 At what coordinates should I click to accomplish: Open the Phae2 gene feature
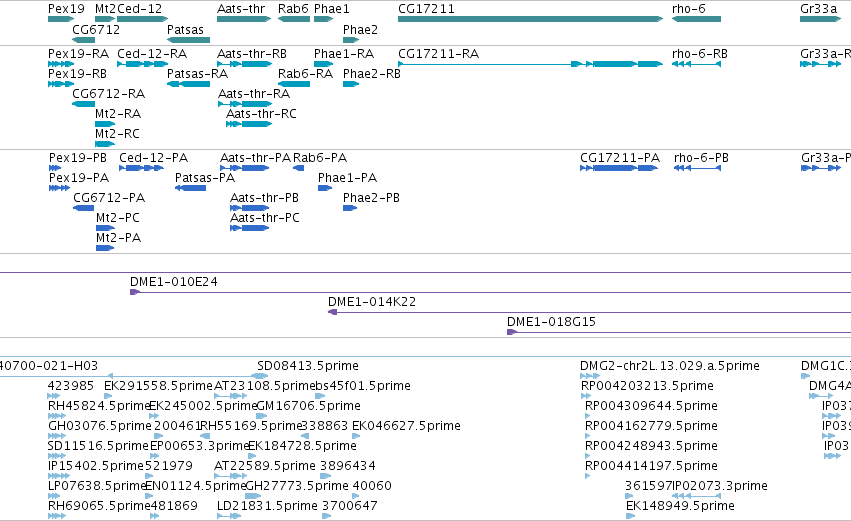pos(351,40)
